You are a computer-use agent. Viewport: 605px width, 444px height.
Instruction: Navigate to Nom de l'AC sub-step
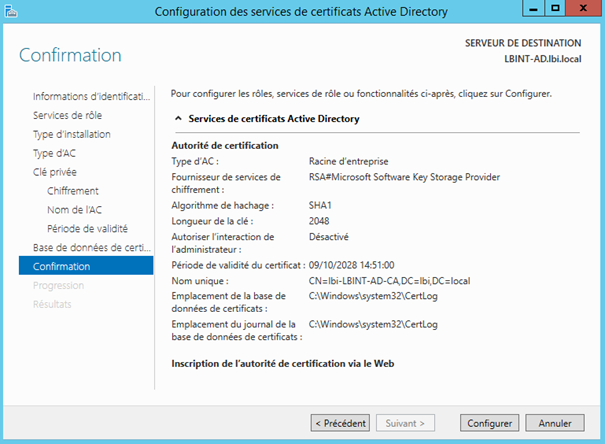point(74,210)
